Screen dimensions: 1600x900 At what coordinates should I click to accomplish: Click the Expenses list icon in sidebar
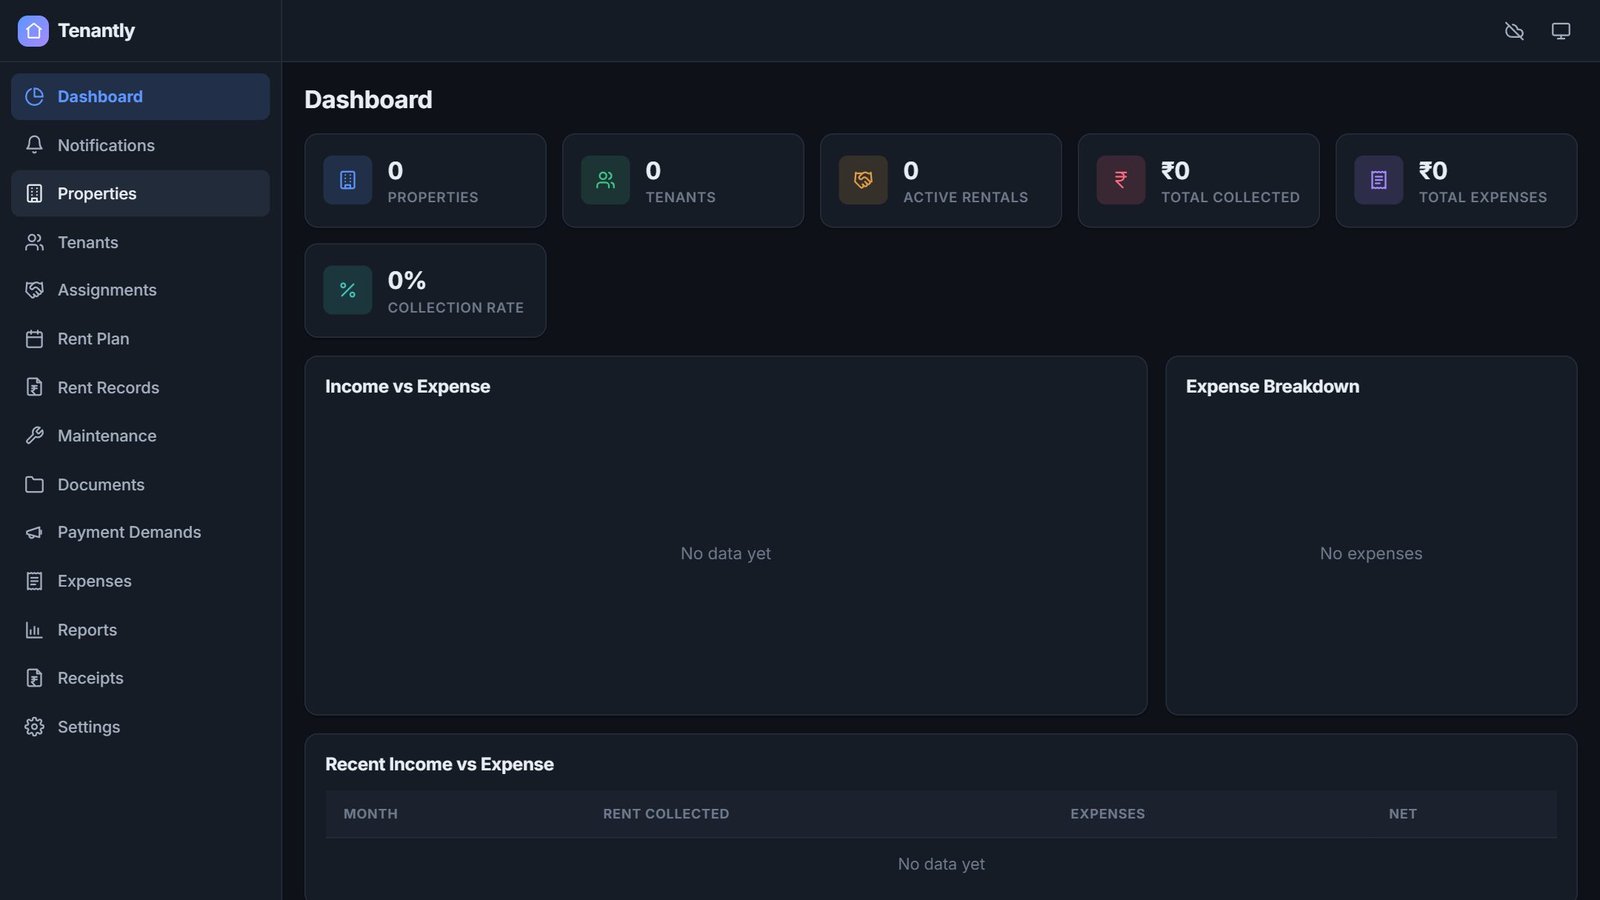tap(34, 581)
